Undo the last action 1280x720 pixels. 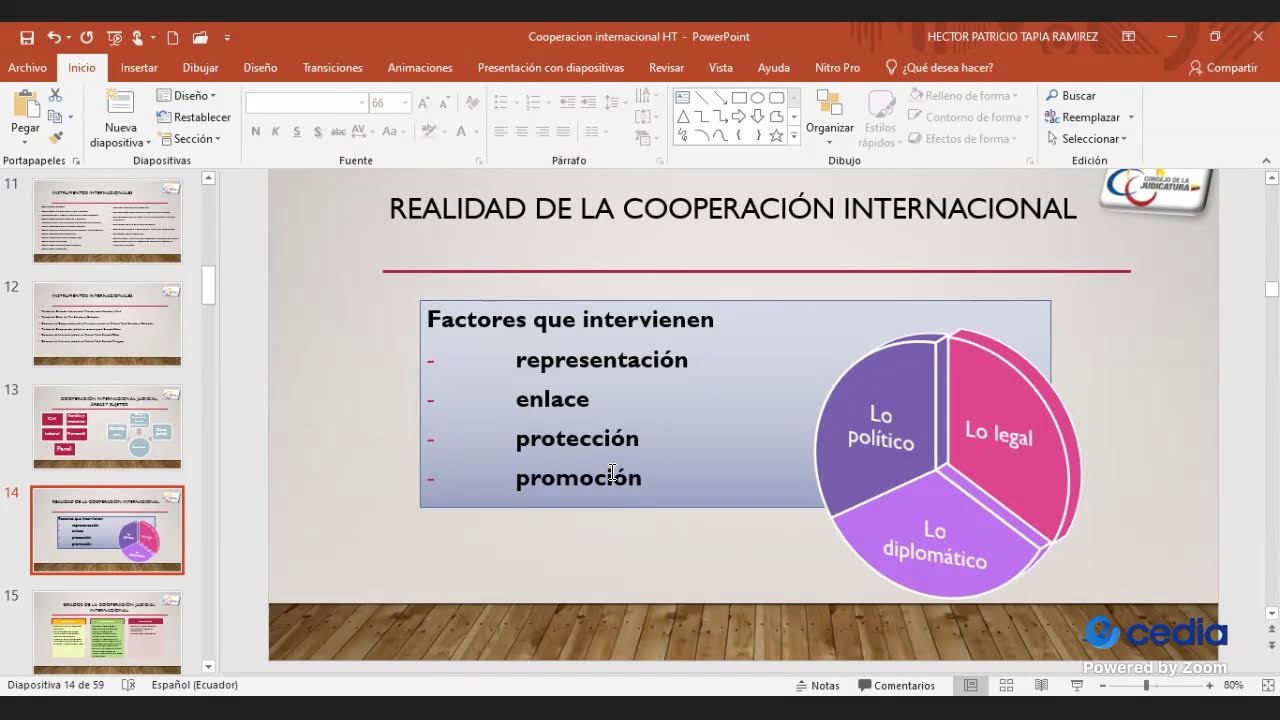click(54, 37)
